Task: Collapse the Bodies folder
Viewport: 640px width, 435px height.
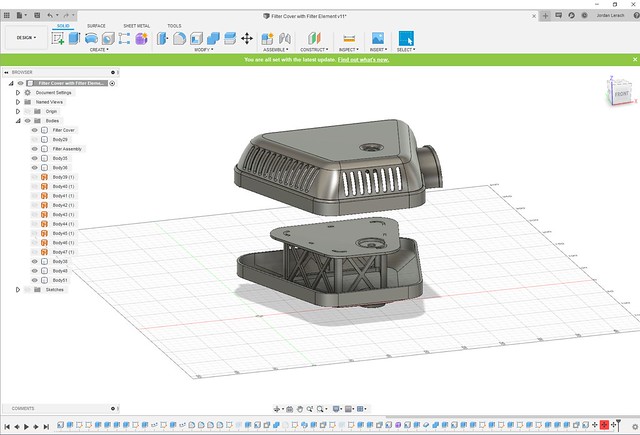Action: 18,121
